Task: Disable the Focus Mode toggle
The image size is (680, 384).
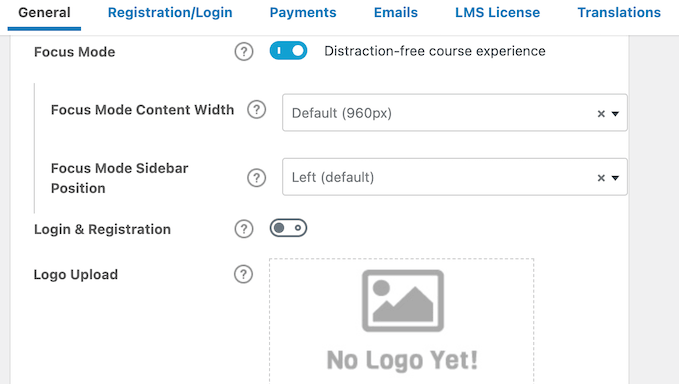Action: coord(288,51)
